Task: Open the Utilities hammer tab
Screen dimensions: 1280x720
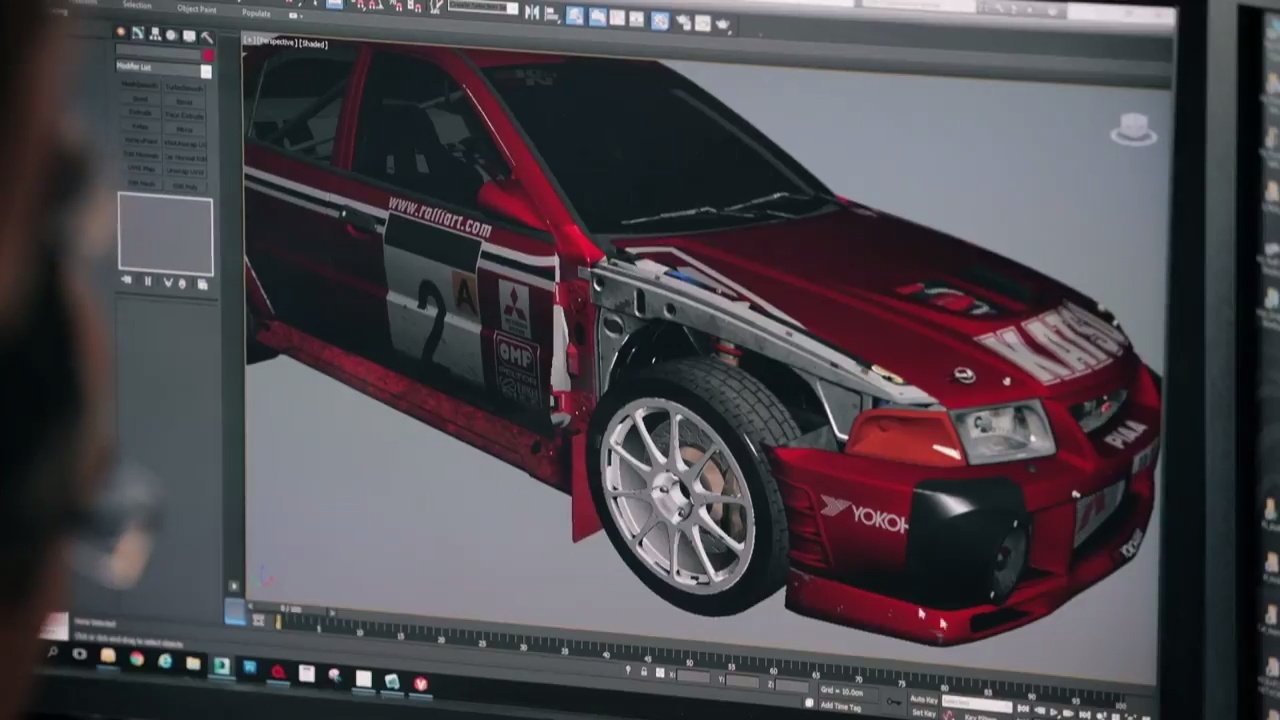Action: pyautogui.click(x=207, y=37)
